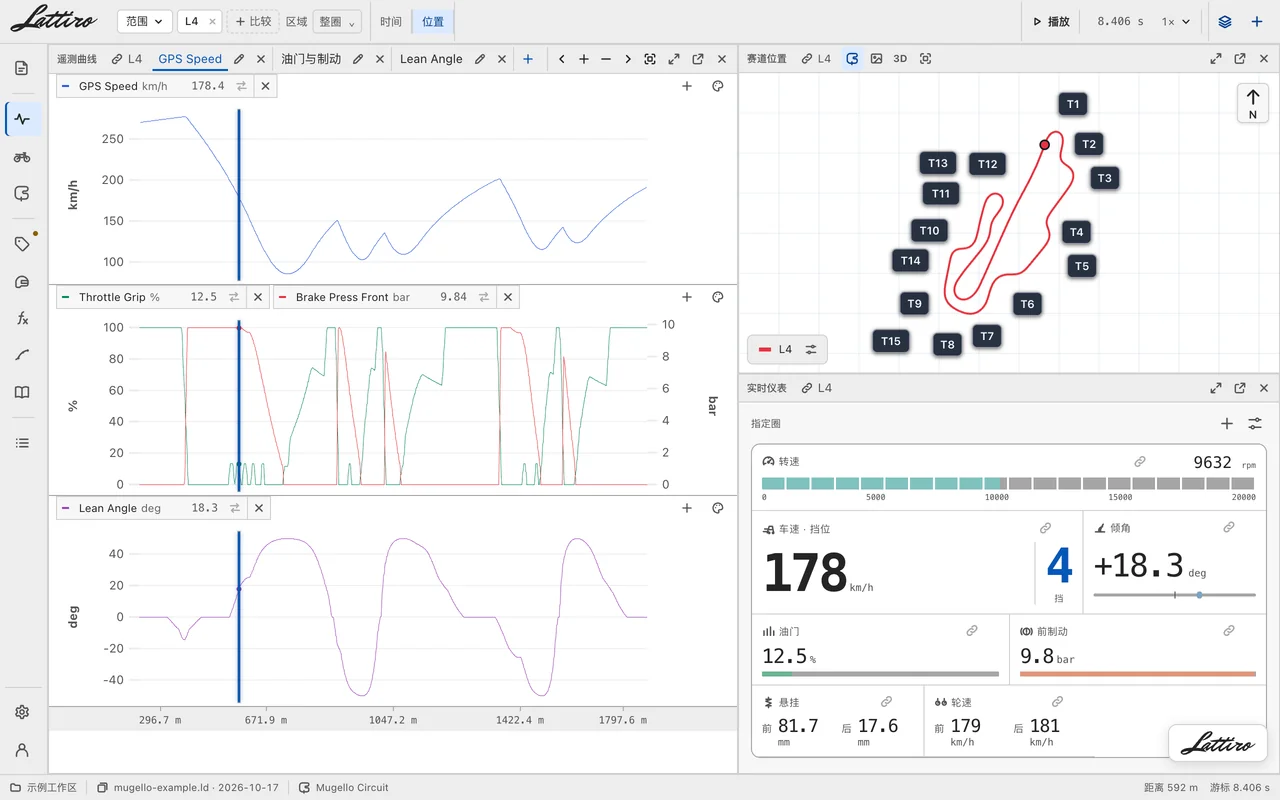The image size is (1280, 800).
Task: Switch to the Lean Angle tab
Action: [x=431, y=59]
